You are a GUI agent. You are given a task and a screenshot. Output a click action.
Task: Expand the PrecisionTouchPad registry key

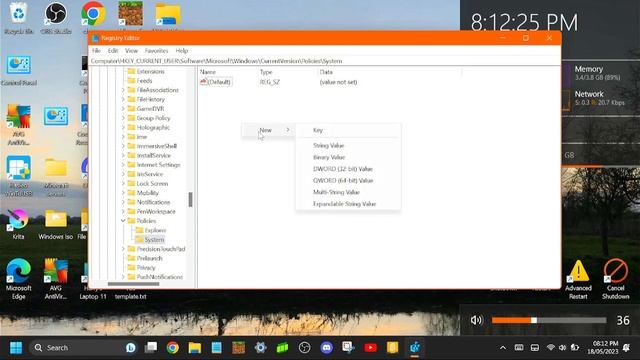pos(123,249)
